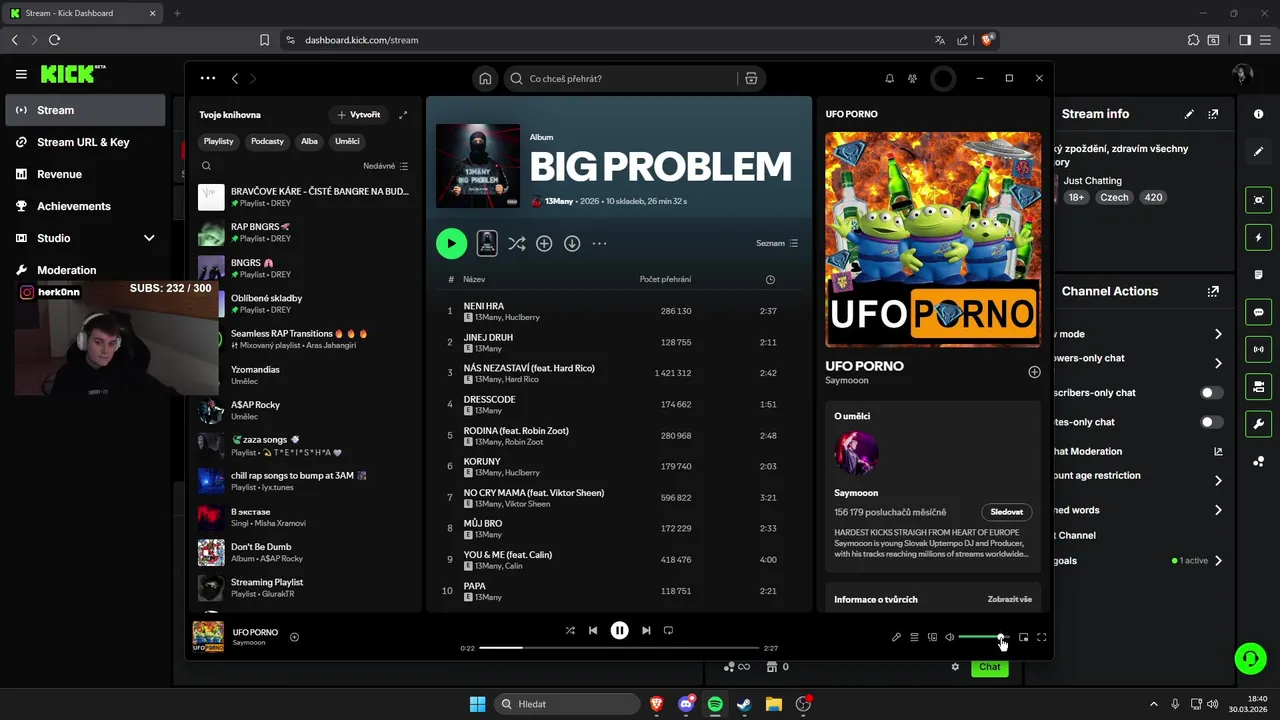
Task: Open album more options three dots
Action: 599,243
